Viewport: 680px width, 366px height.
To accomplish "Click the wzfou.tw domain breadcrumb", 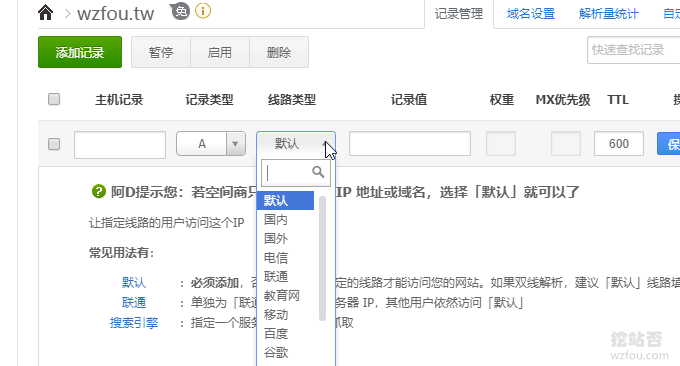I will point(115,13).
